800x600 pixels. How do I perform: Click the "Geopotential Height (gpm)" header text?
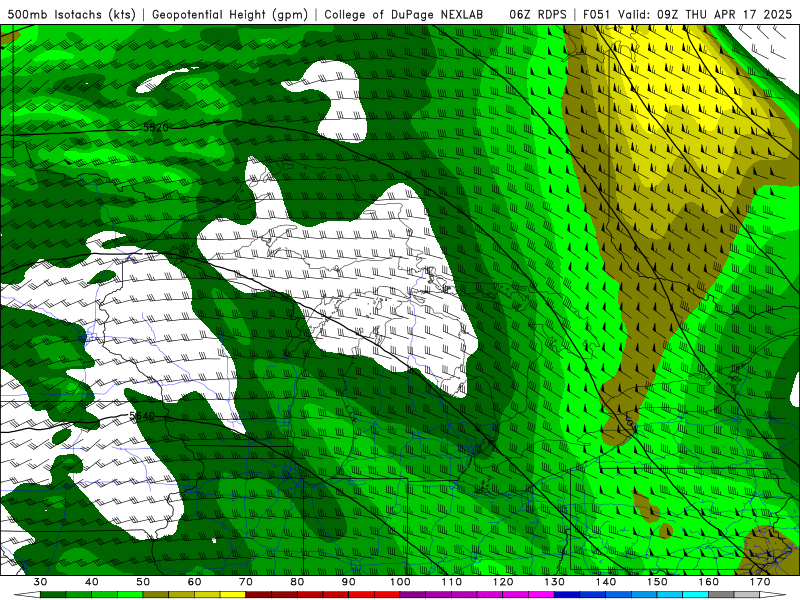click(x=230, y=15)
